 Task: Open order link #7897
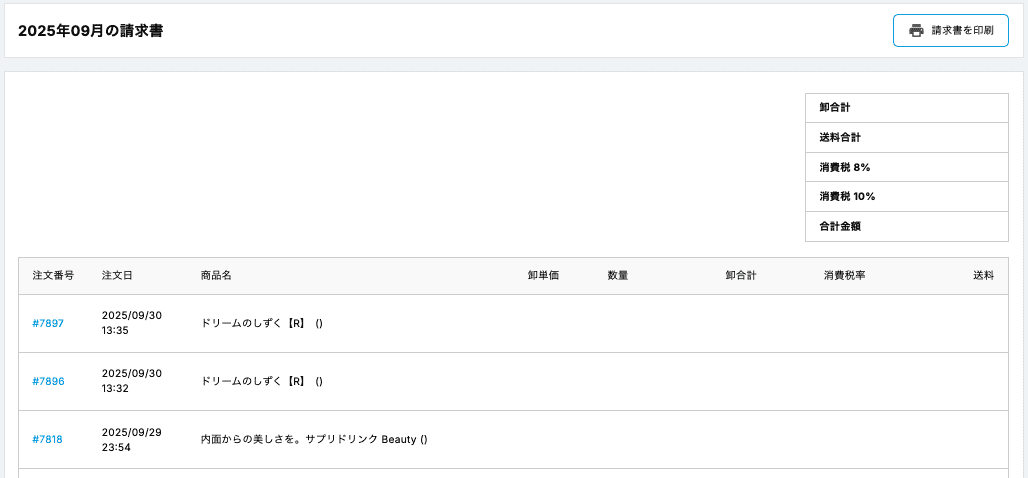tap(48, 323)
